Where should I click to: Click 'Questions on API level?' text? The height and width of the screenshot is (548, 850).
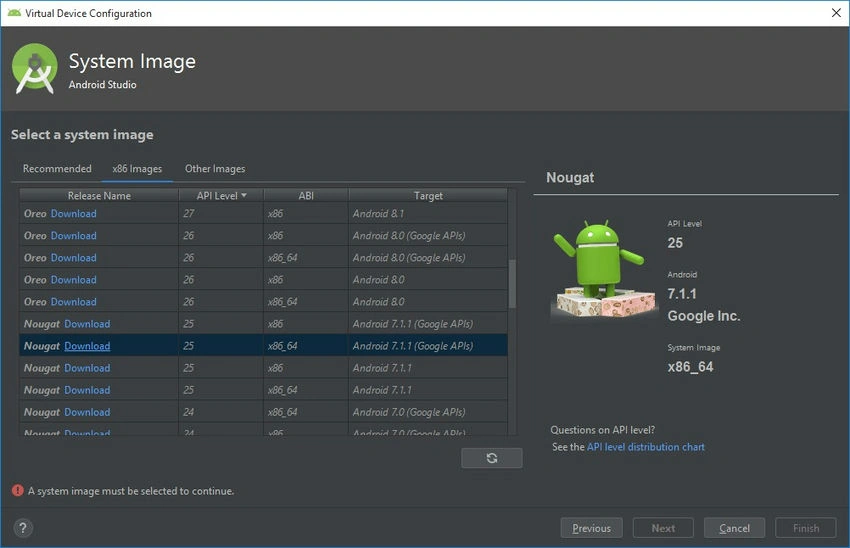coord(603,430)
